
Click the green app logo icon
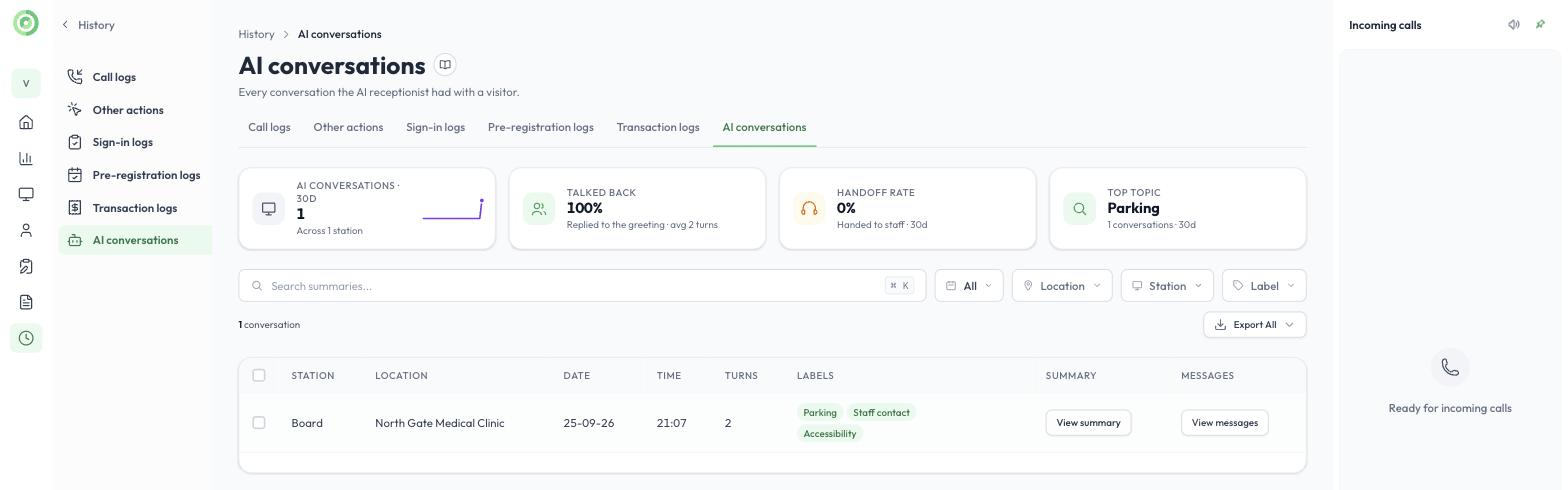(x=26, y=23)
